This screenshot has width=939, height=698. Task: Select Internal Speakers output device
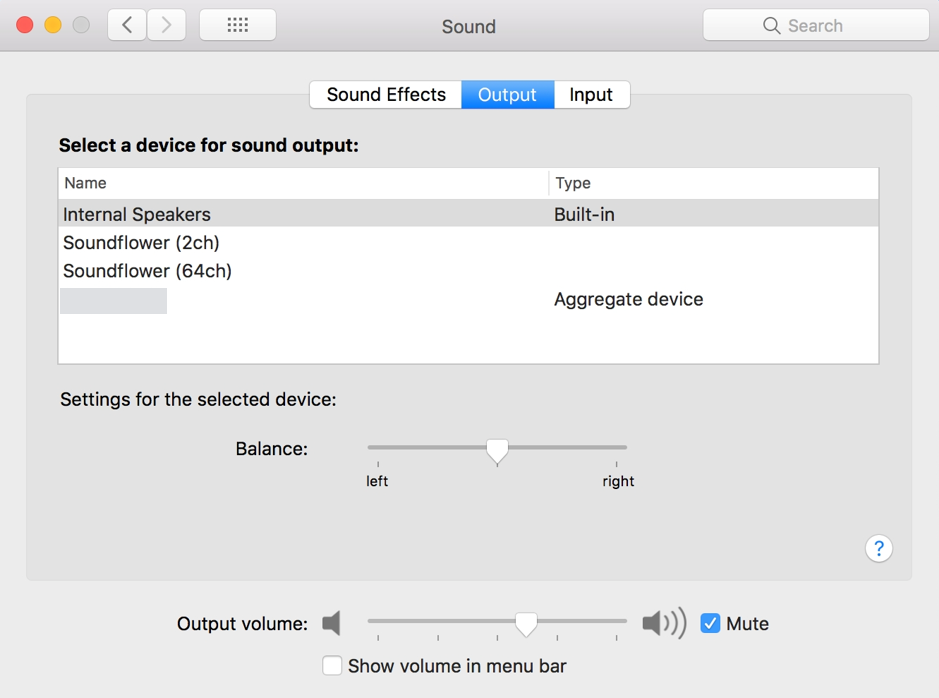(x=137, y=214)
